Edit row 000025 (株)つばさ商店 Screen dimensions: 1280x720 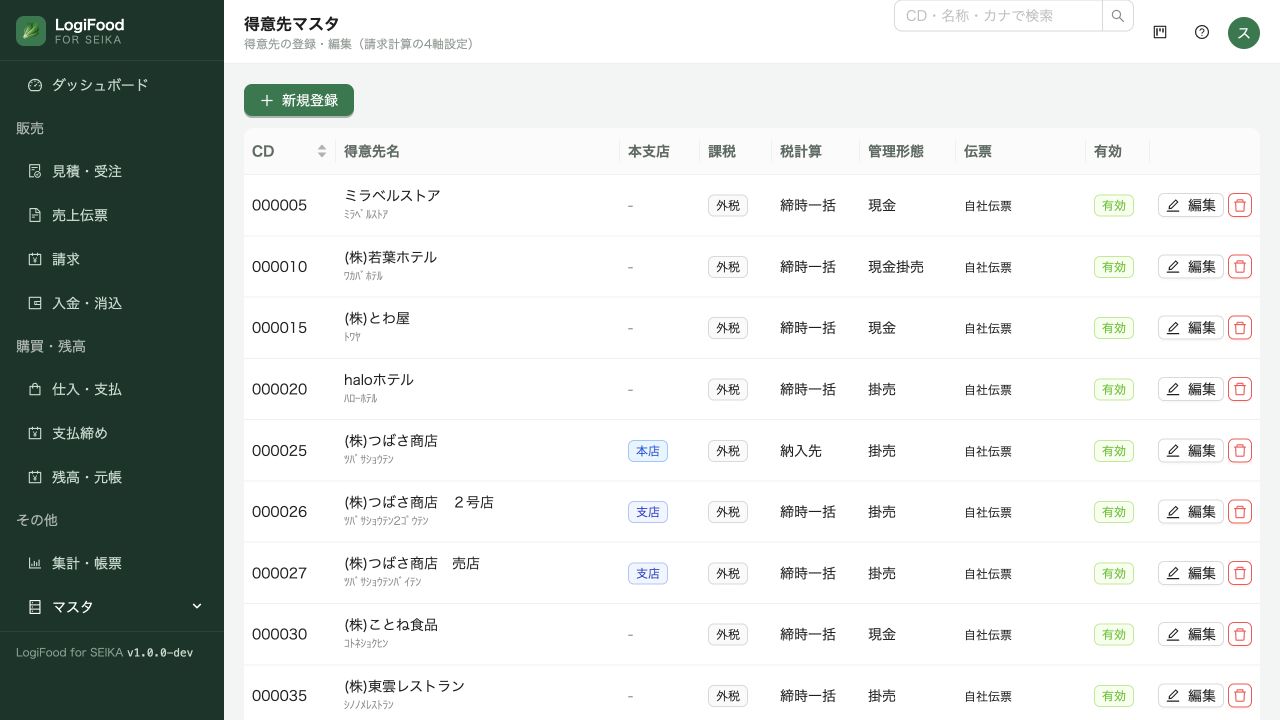pos(1191,450)
